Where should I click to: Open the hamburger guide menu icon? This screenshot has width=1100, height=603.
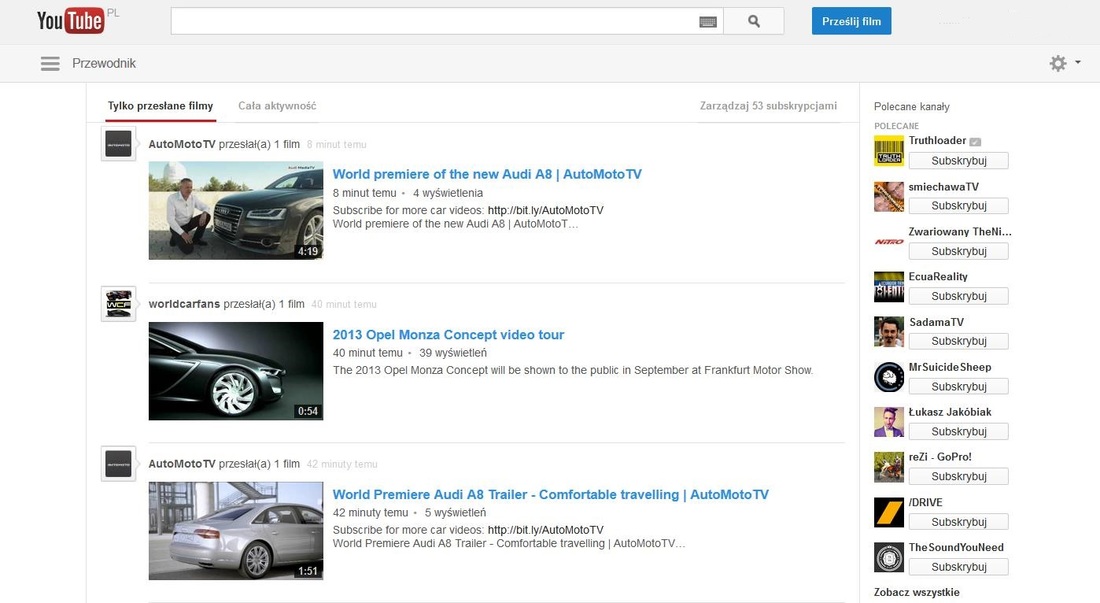tap(50, 64)
